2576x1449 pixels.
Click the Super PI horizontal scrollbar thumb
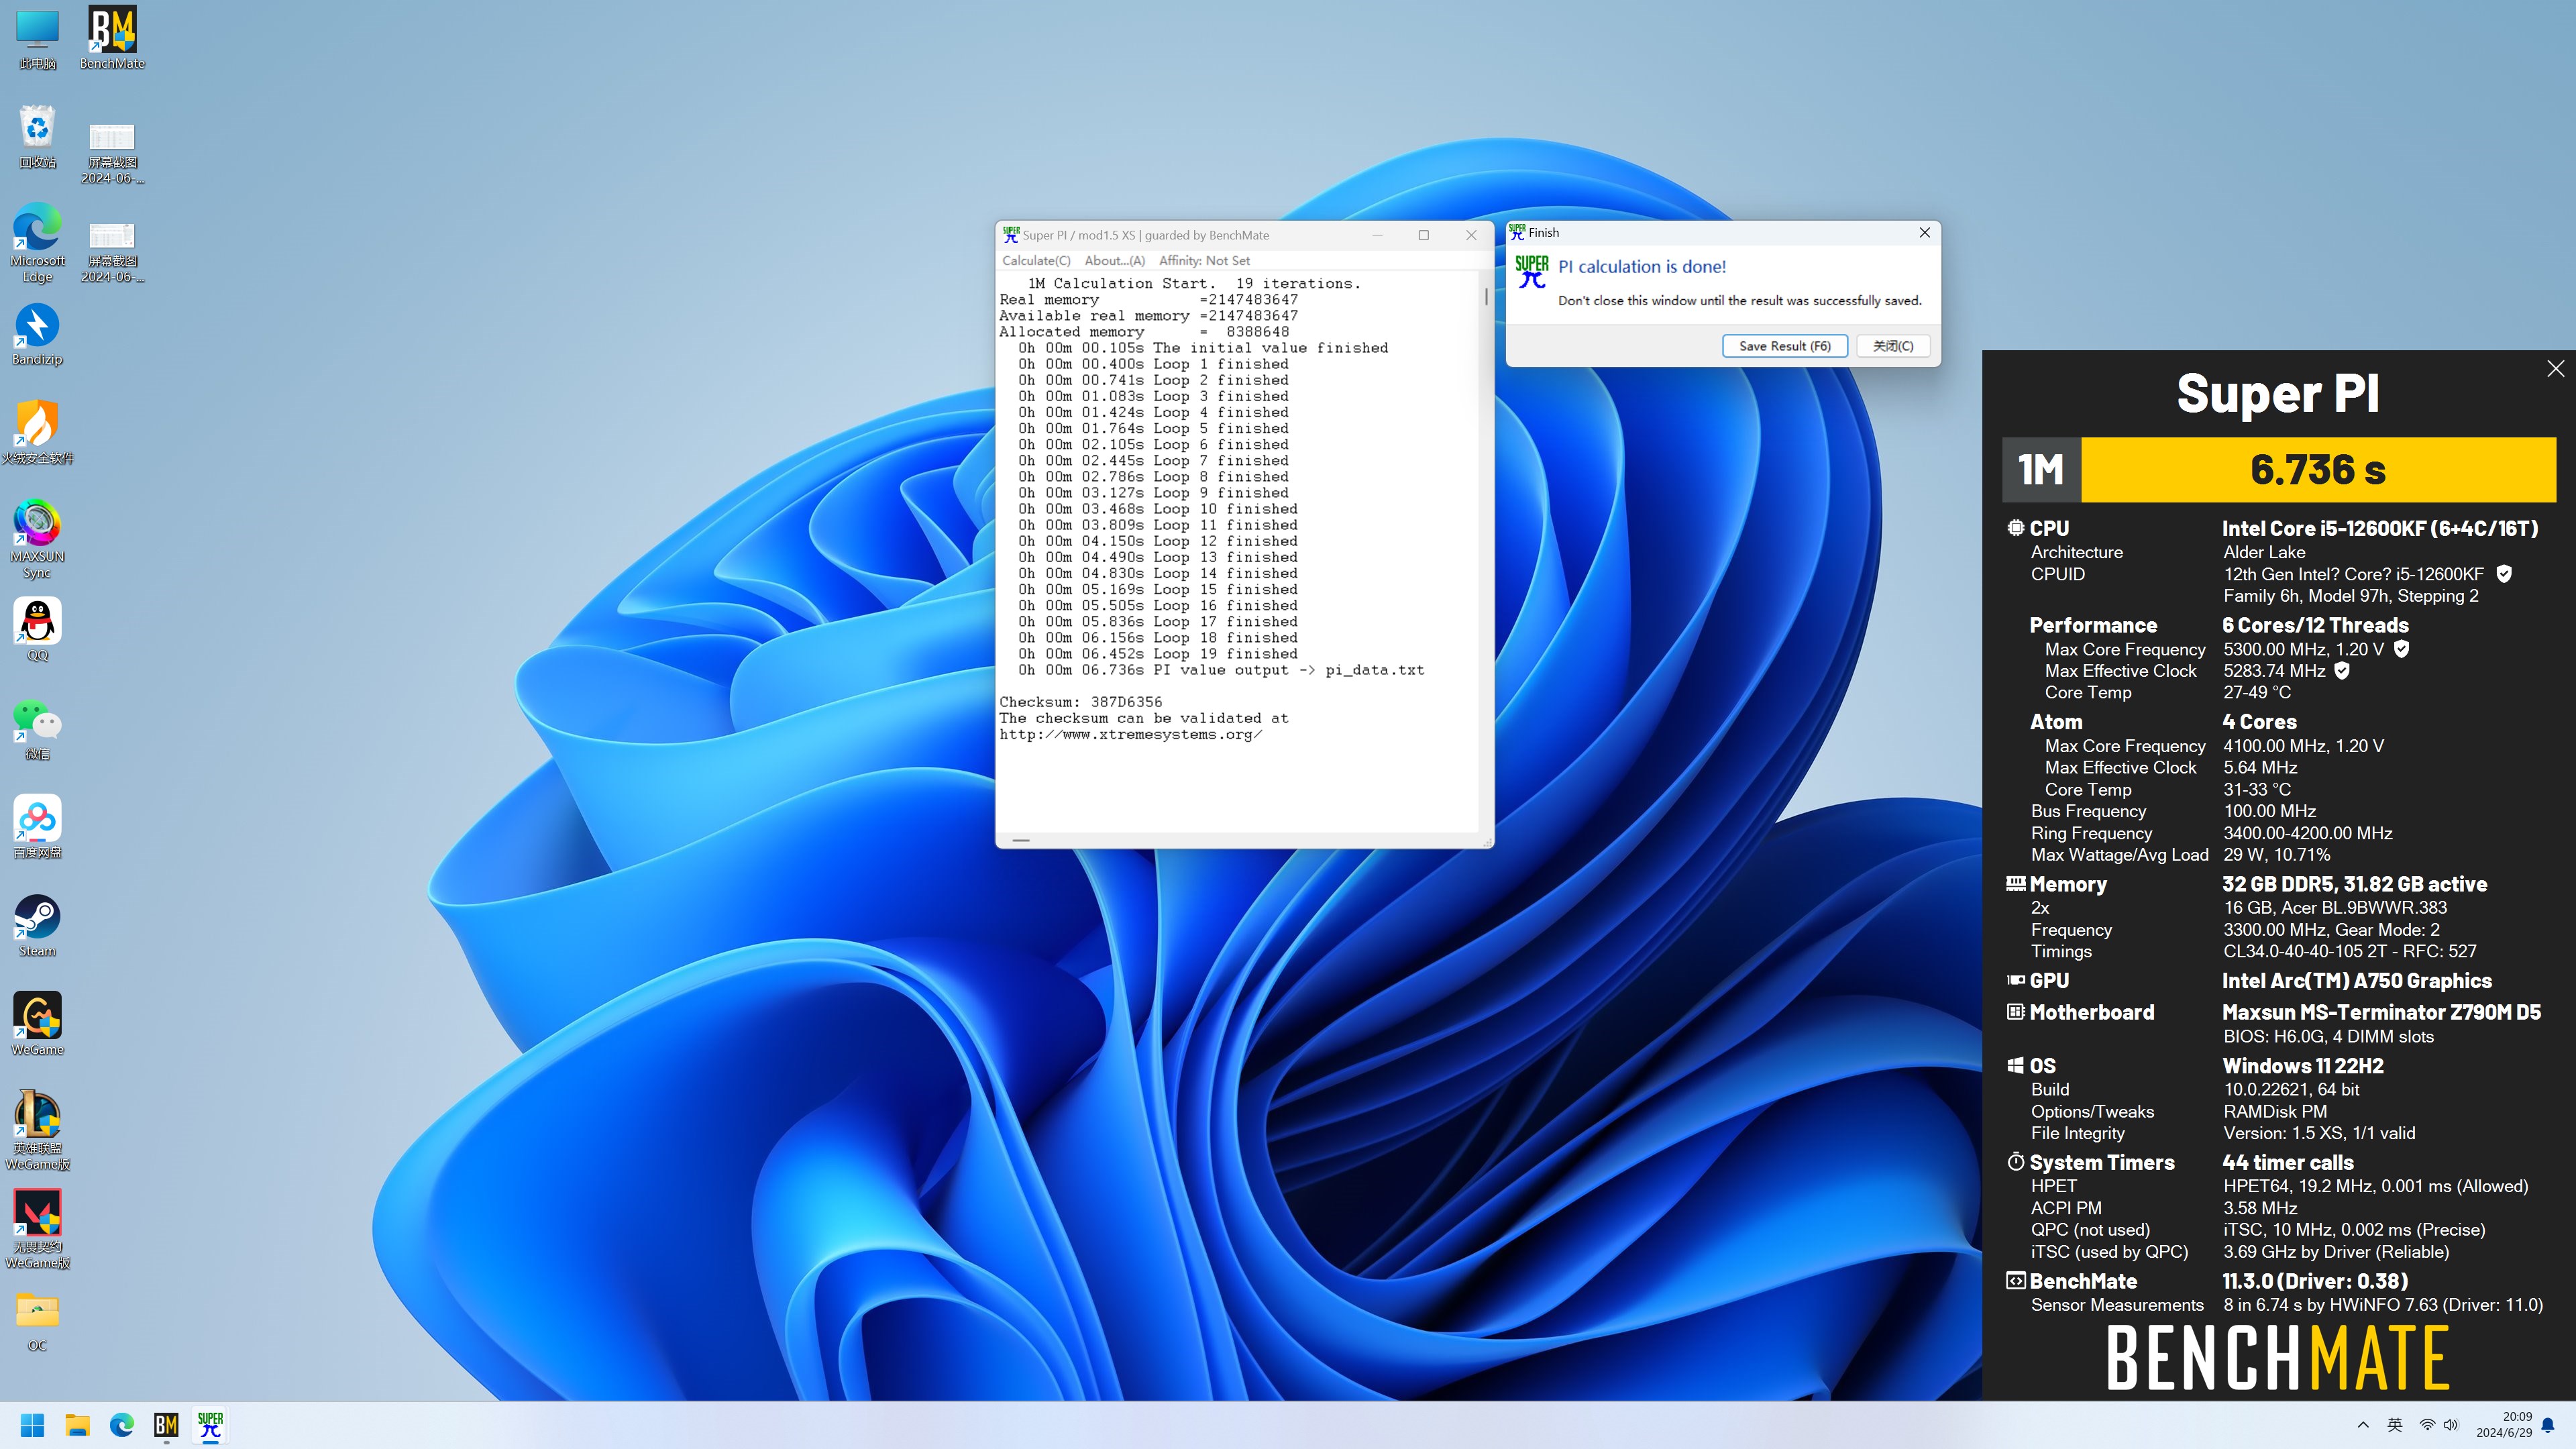pyautogui.click(x=1021, y=840)
